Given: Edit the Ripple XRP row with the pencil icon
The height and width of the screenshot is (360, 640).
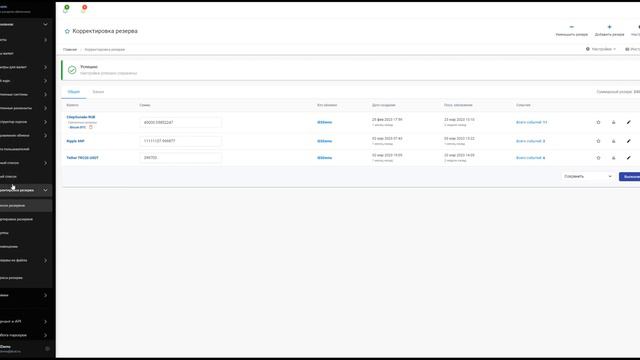Looking at the screenshot, I should 629,141.
